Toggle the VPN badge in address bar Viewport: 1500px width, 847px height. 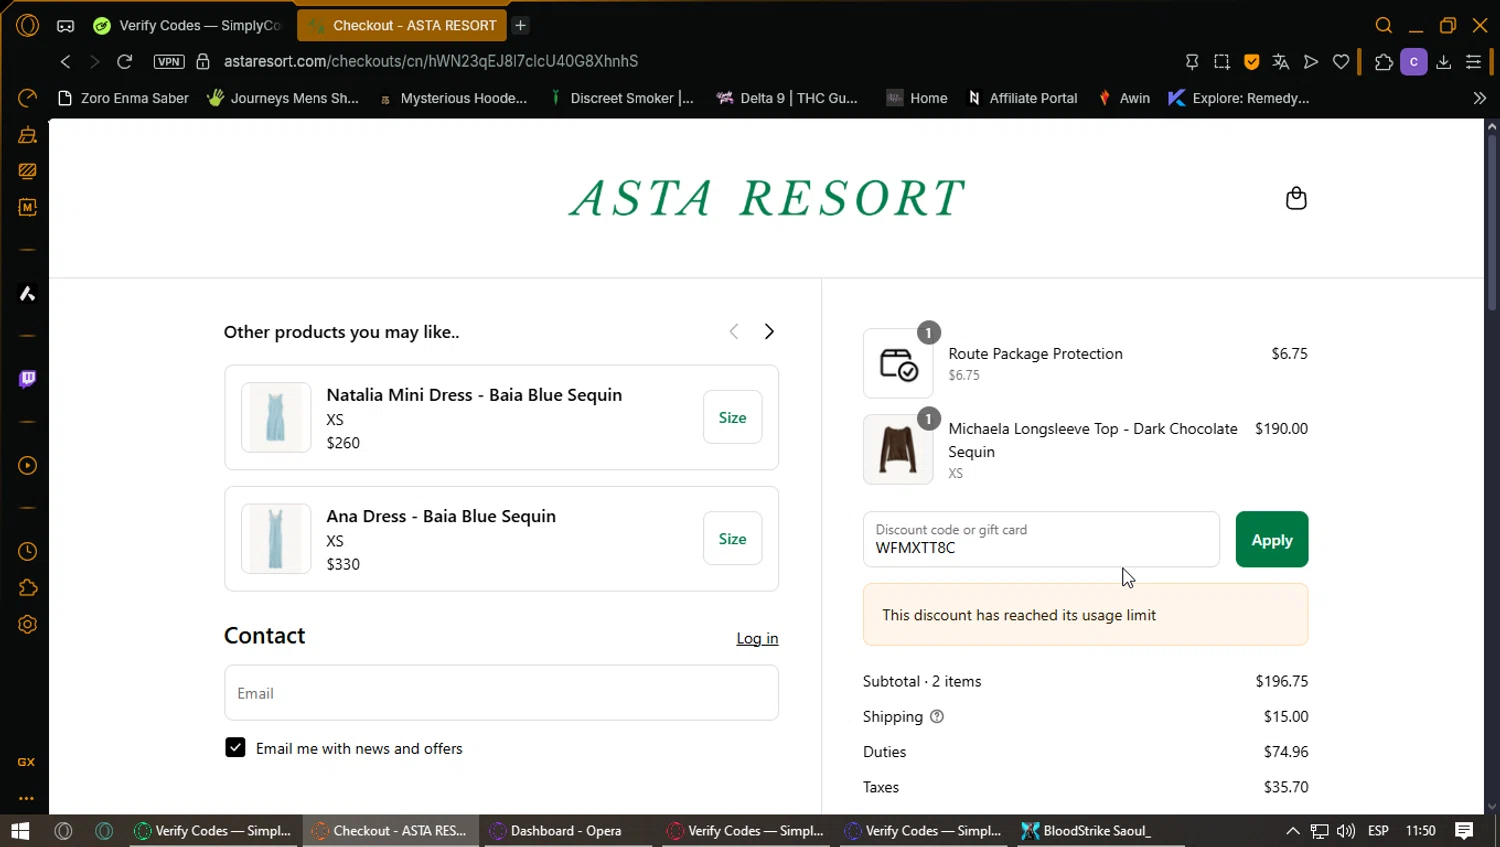point(169,61)
